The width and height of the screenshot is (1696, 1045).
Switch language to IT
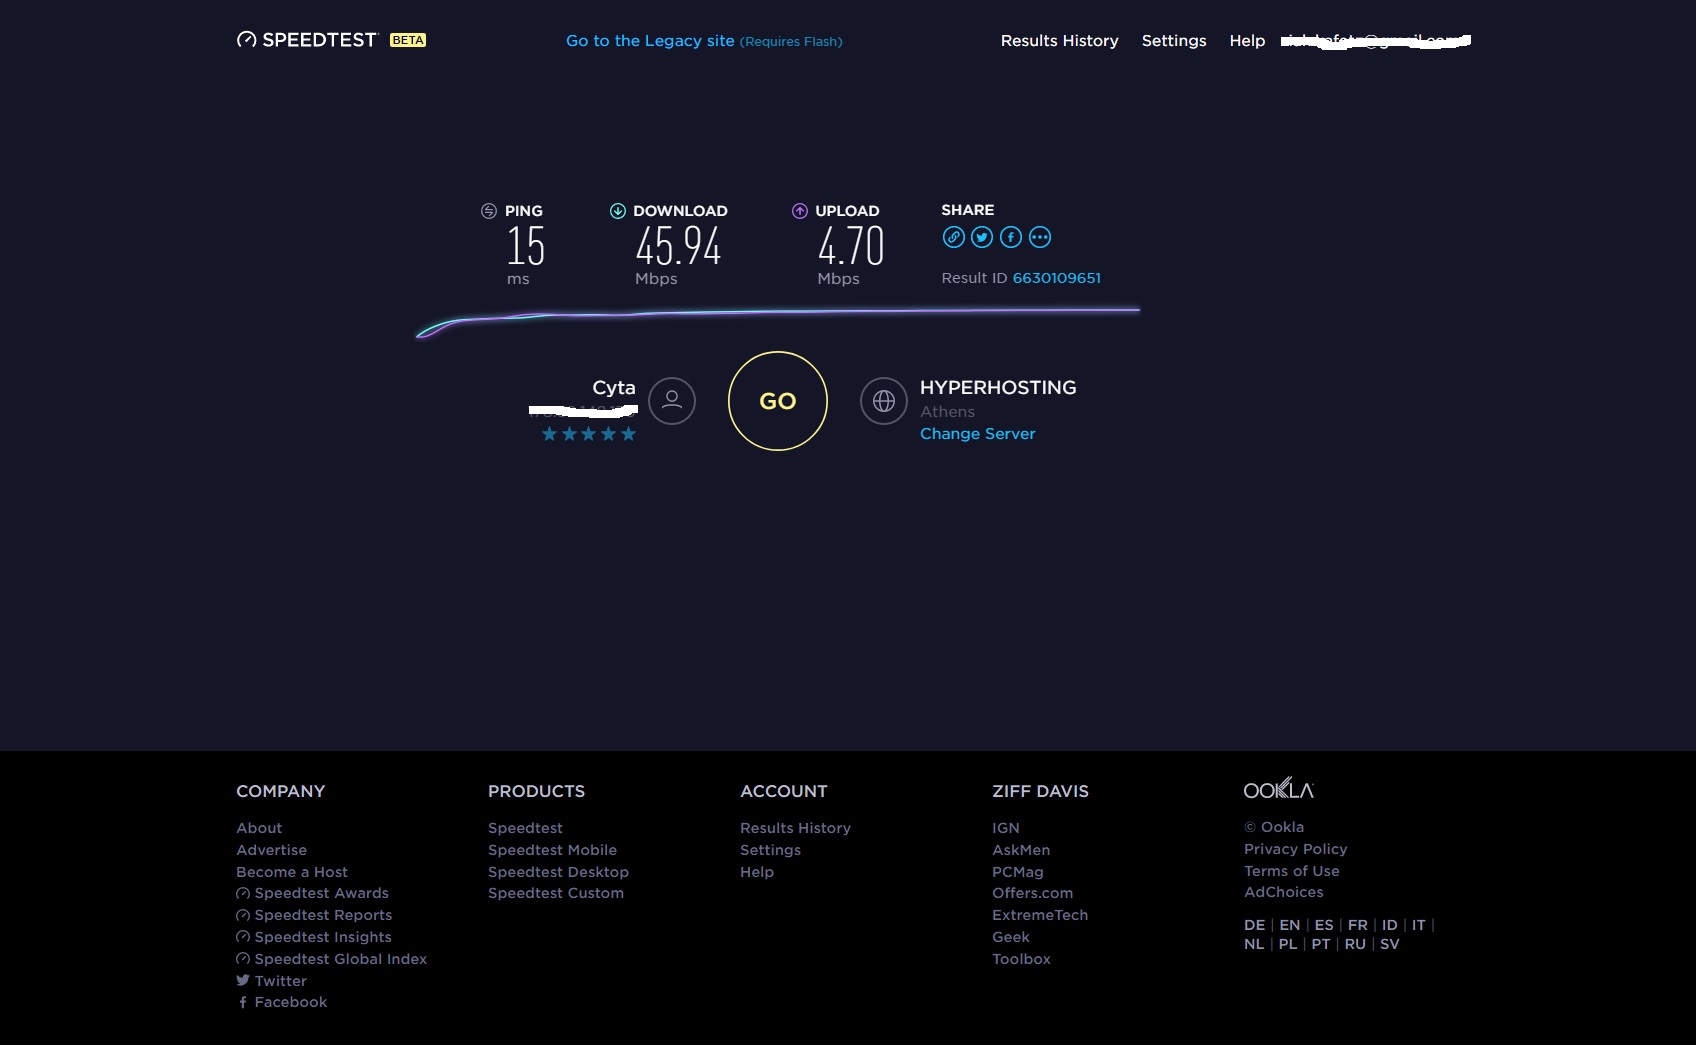point(1418,925)
